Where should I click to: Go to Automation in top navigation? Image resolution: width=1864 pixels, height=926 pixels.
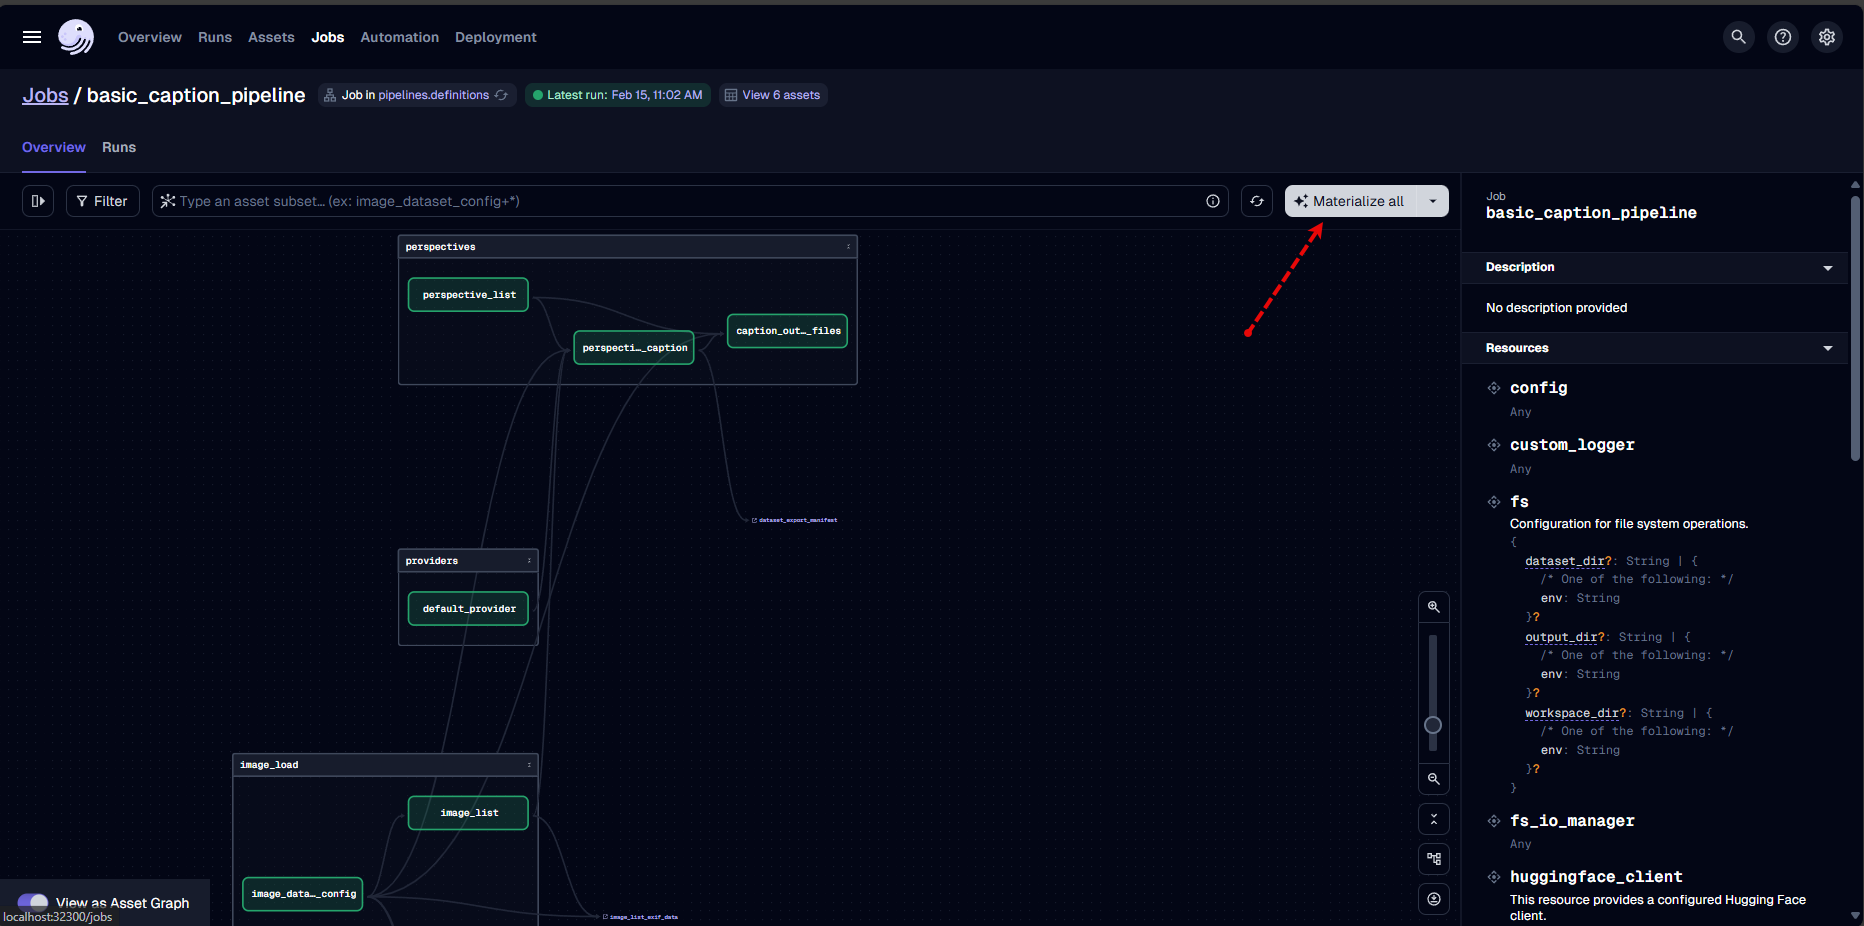coord(400,37)
